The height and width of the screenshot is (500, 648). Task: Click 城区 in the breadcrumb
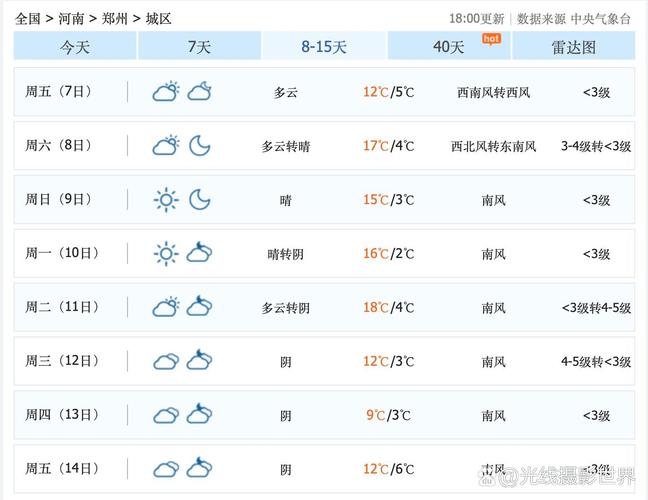click(x=158, y=19)
